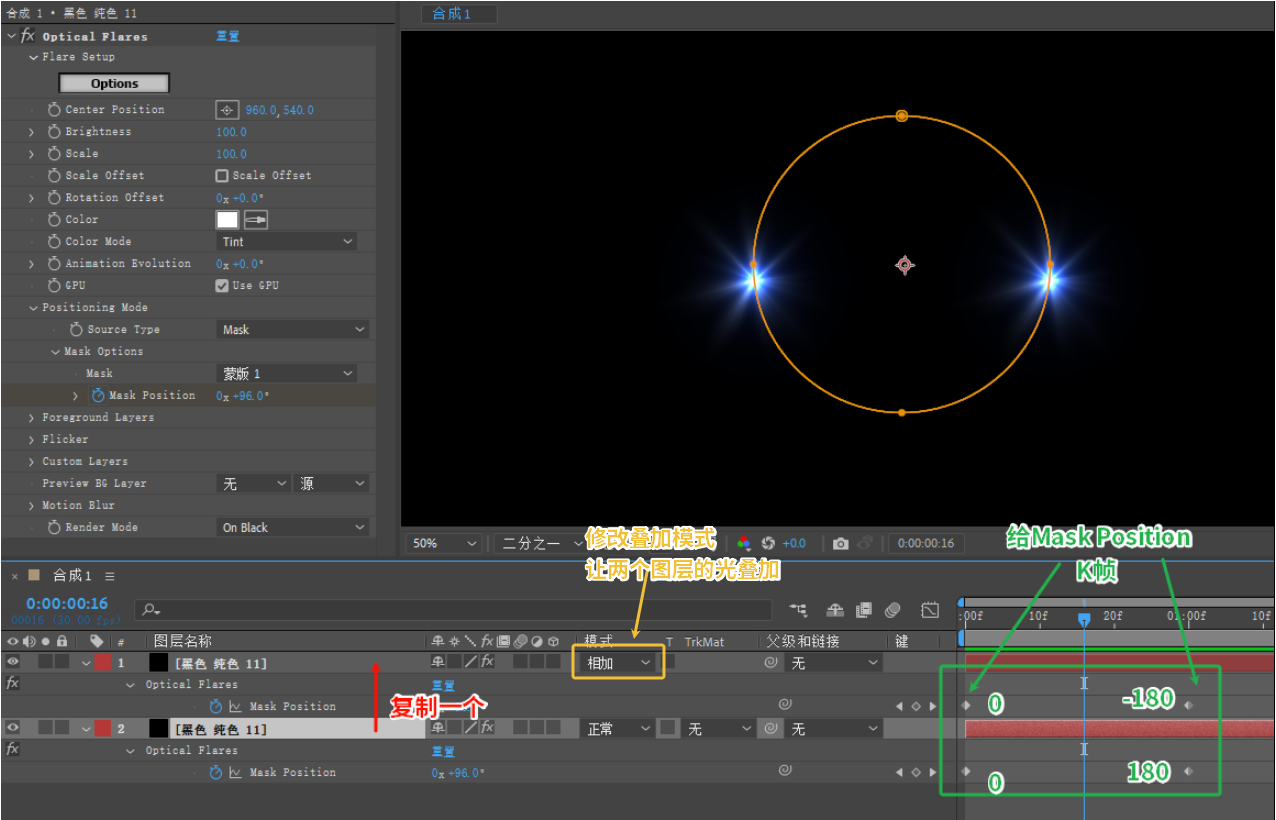Enable the Scale Offset checkbox
Viewport: 1276px width, 820px height.
click(222, 176)
